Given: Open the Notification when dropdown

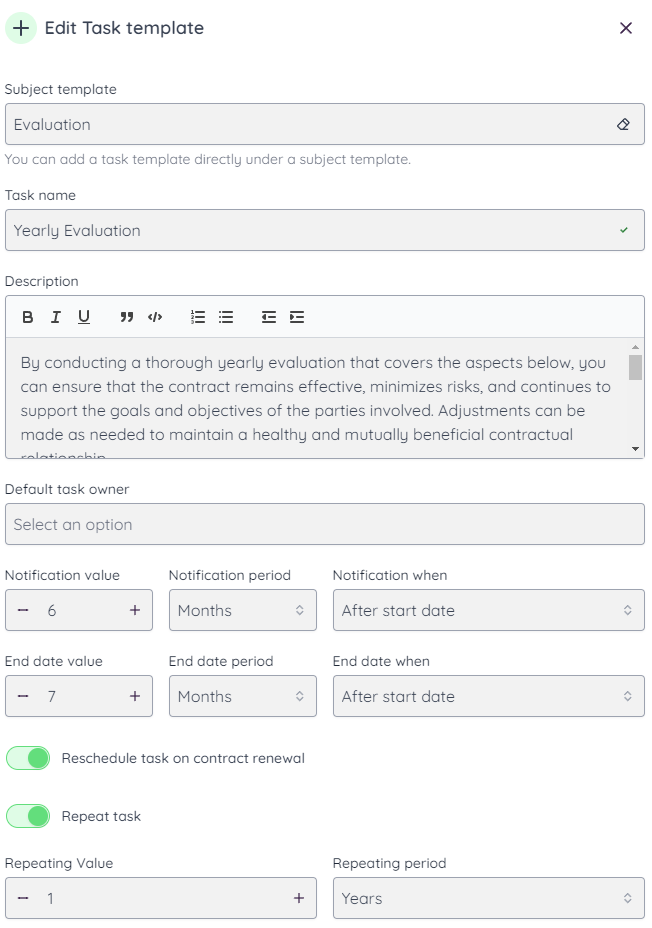Looking at the screenshot, I should pos(488,610).
